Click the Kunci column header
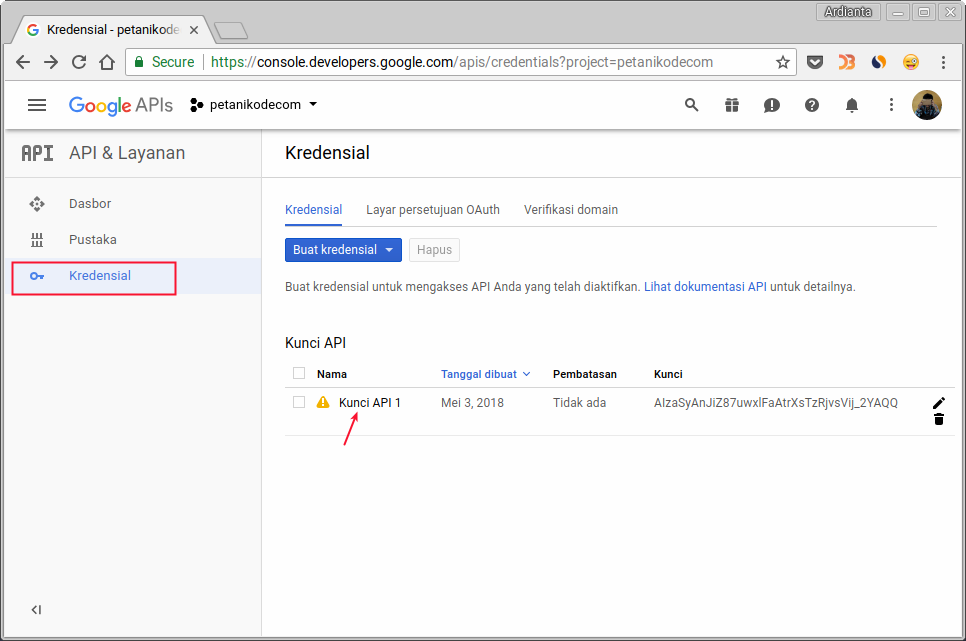 (x=668, y=374)
